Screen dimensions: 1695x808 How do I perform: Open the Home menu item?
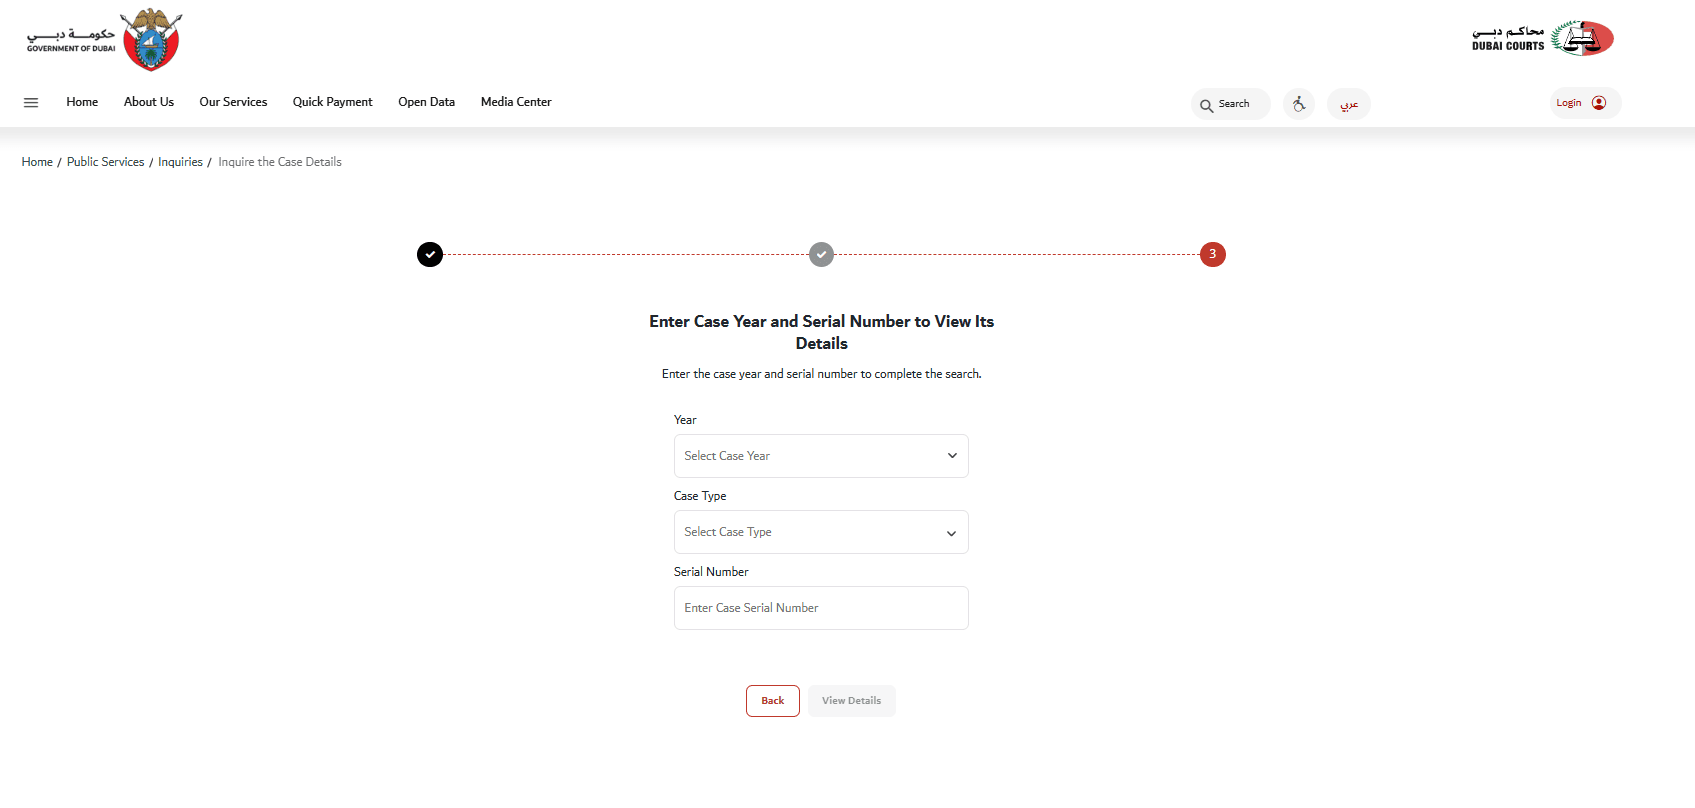point(82,102)
